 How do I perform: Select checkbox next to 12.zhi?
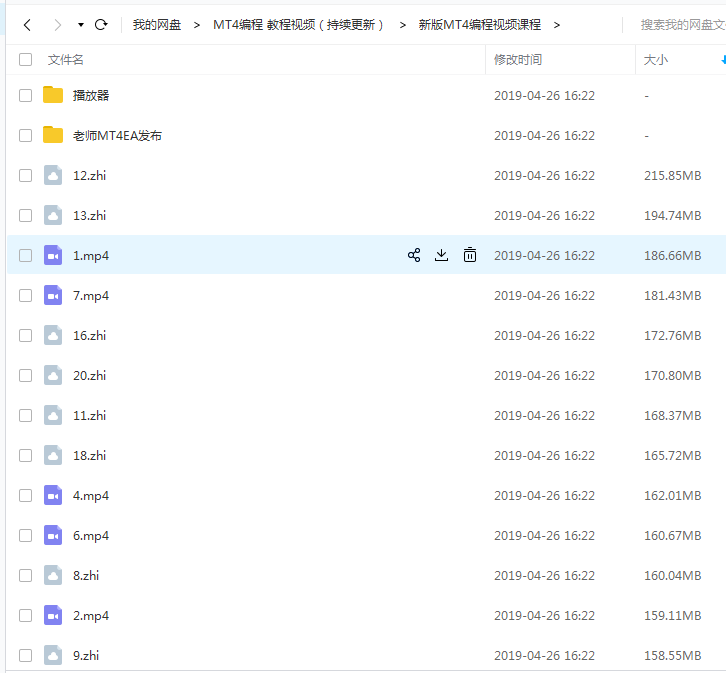pyautogui.click(x=25, y=175)
